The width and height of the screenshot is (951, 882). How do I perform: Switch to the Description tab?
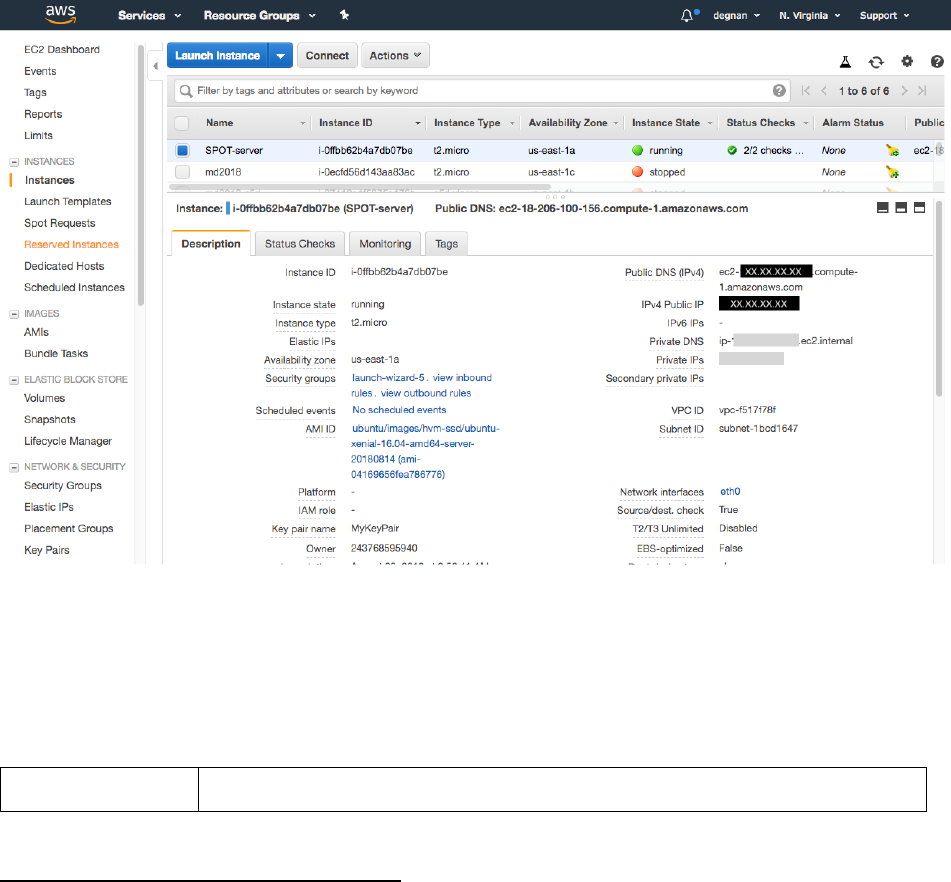click(x=211, y=243)
